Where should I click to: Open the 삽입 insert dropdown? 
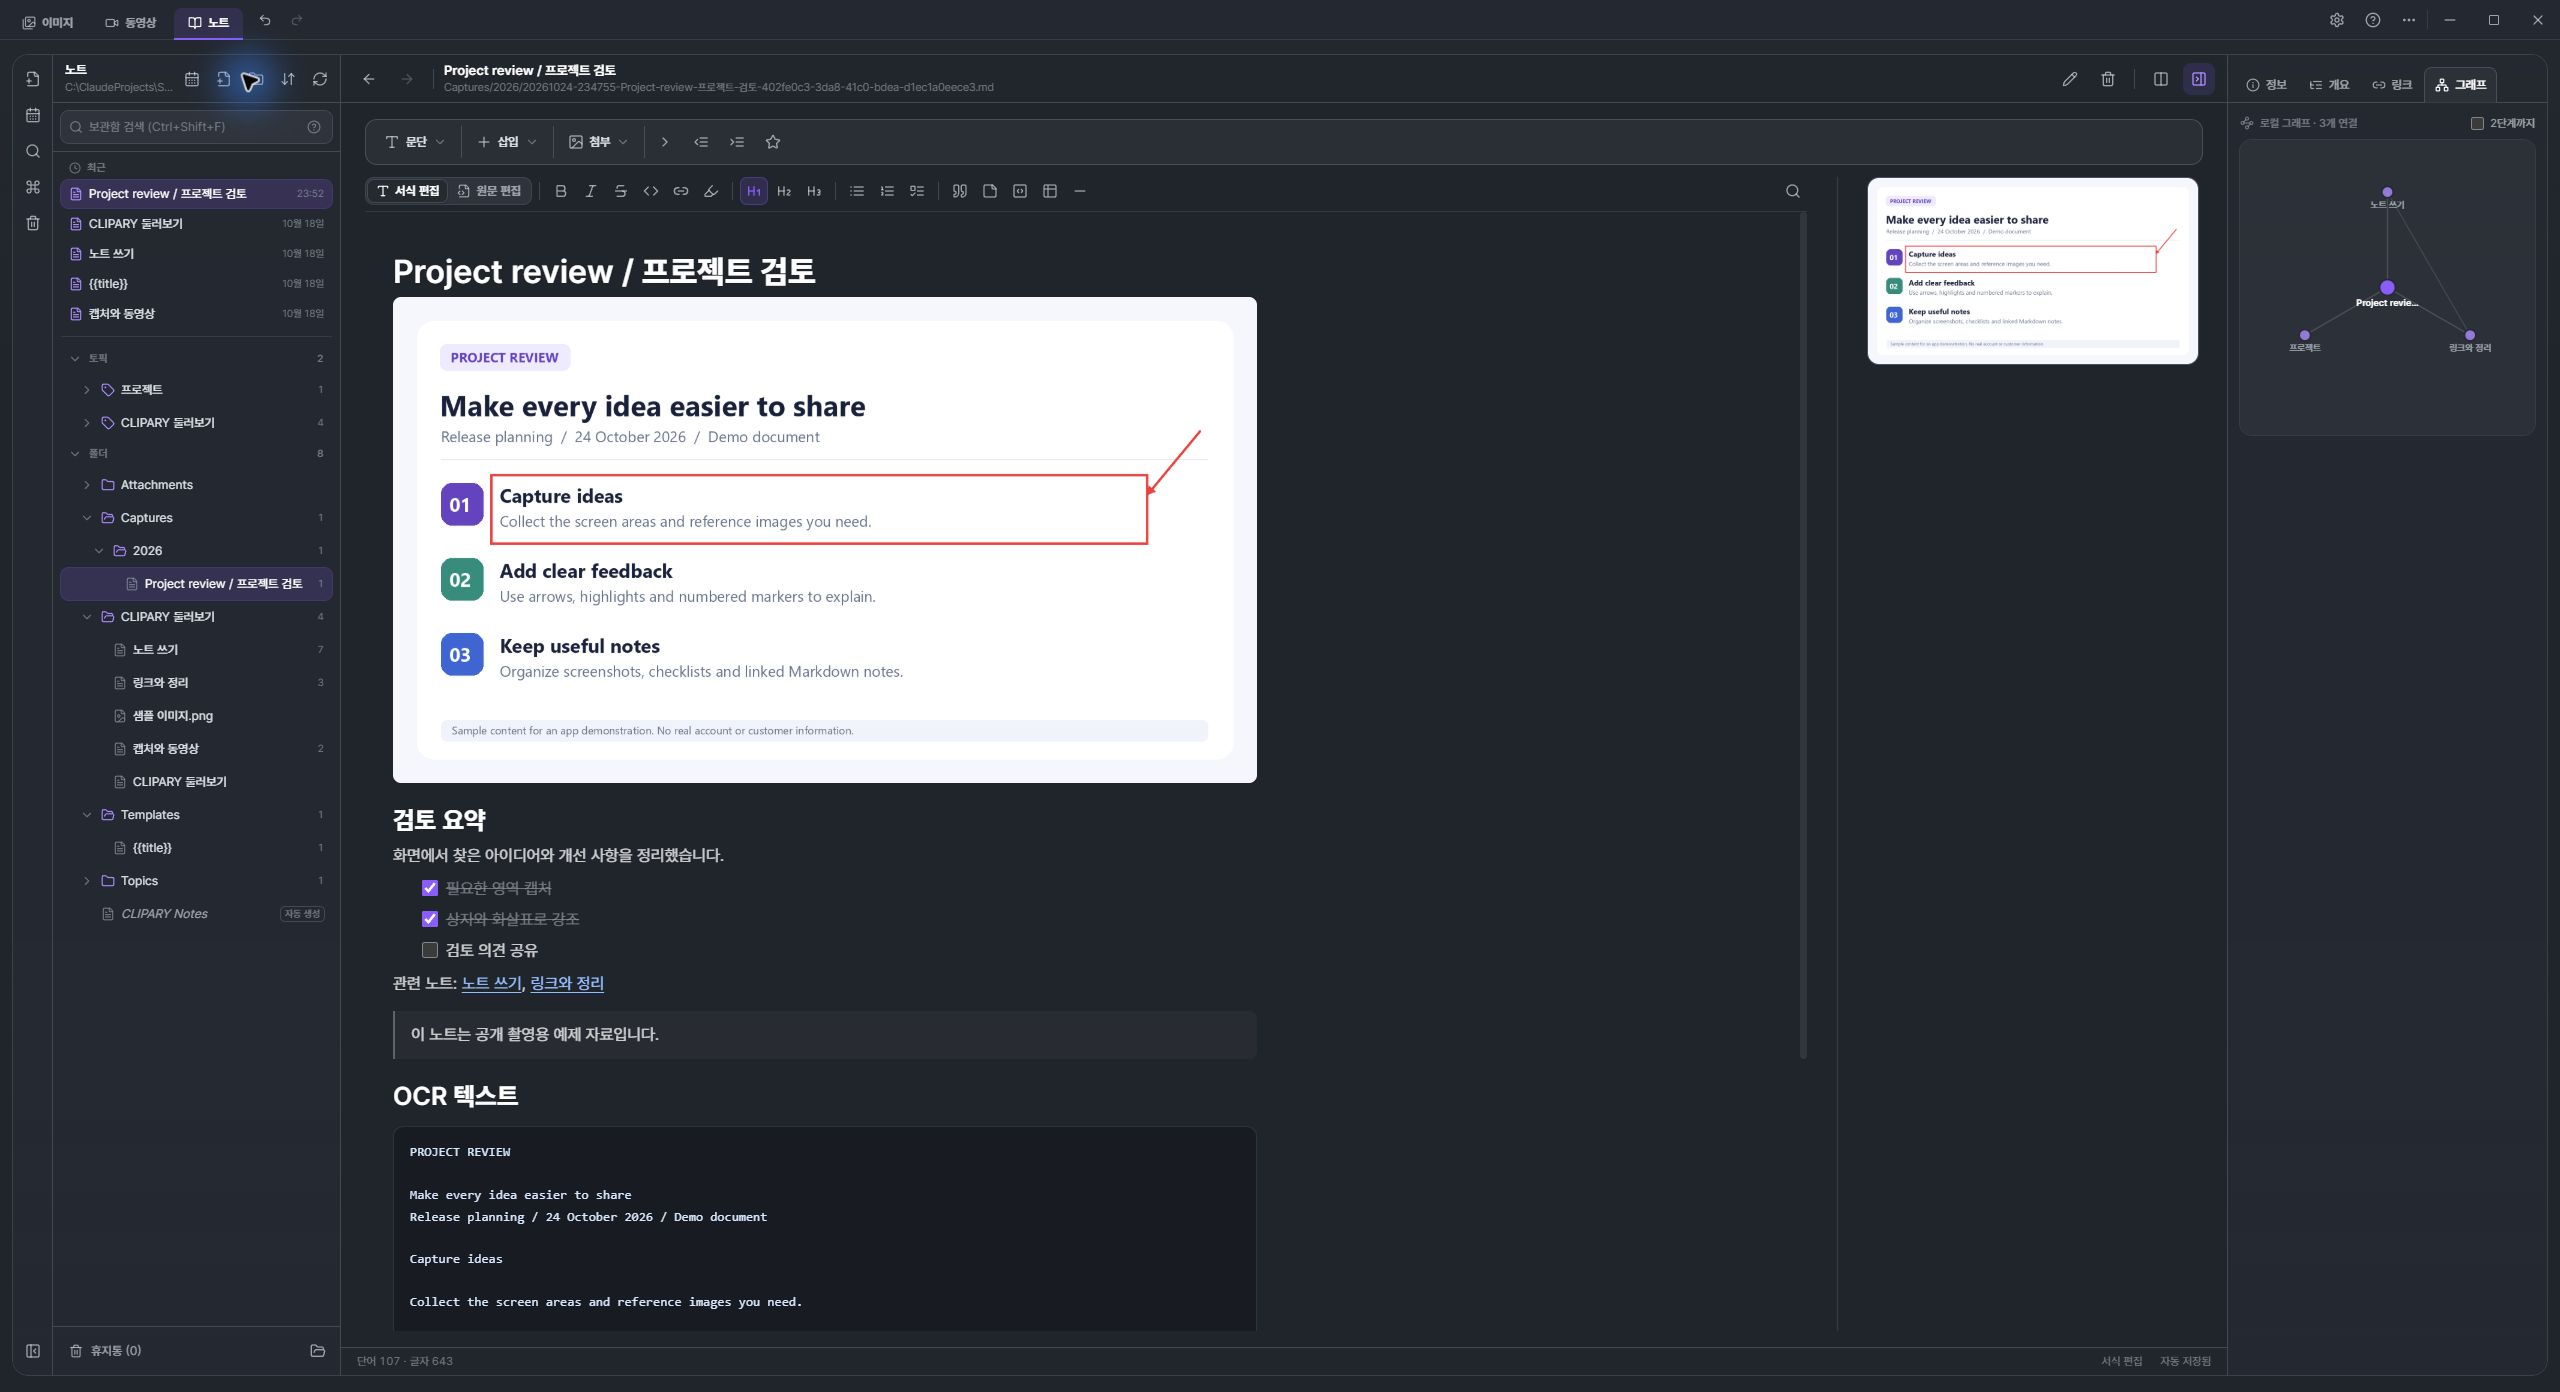507,142
